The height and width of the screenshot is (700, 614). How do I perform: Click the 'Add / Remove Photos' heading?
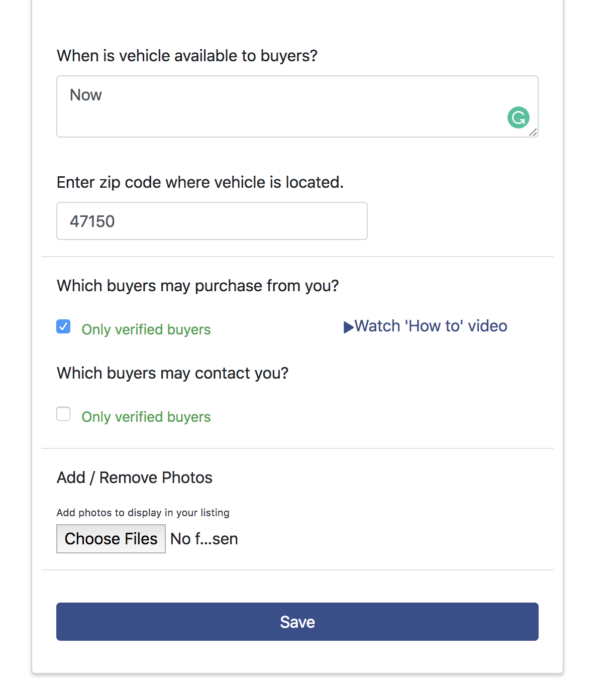pyautogui.click(x=134, y=477)
